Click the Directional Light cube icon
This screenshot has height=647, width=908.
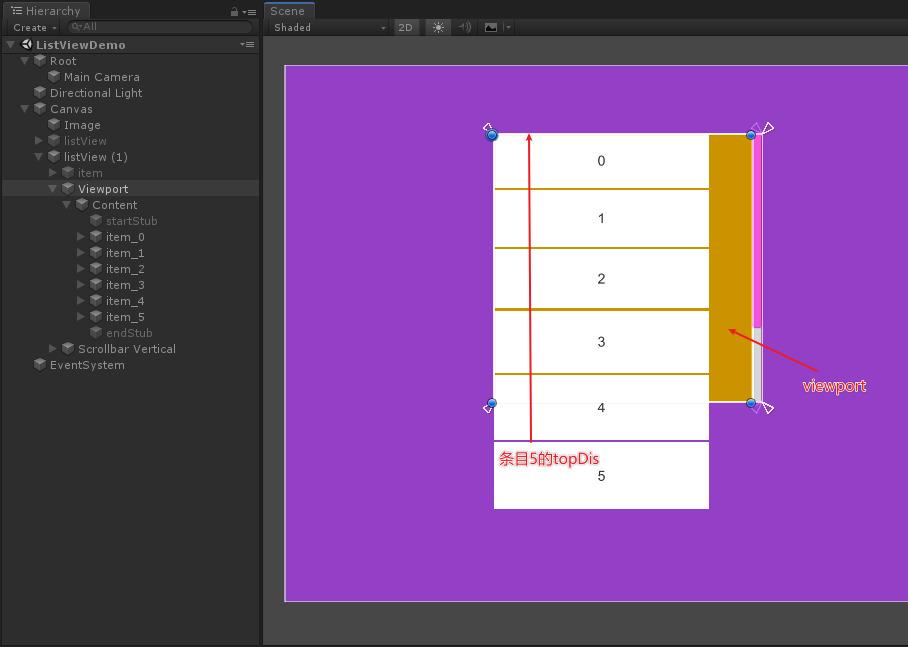pyautogui.click(x=40, y=93)
